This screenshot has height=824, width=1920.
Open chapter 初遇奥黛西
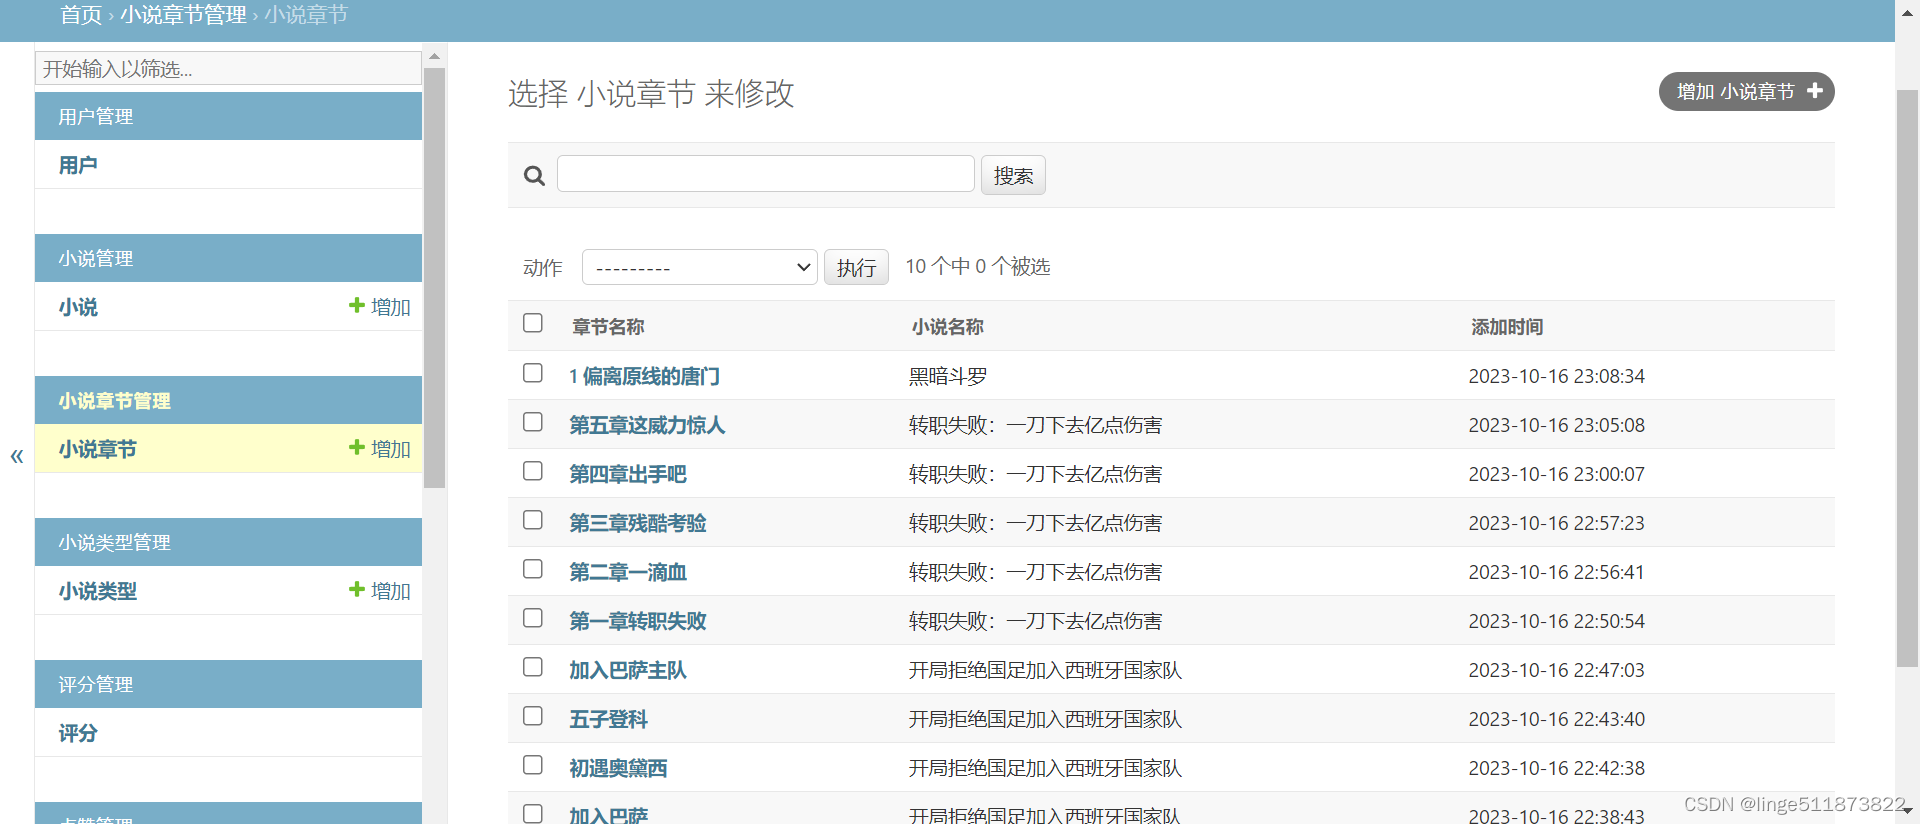tap(618, 768)
